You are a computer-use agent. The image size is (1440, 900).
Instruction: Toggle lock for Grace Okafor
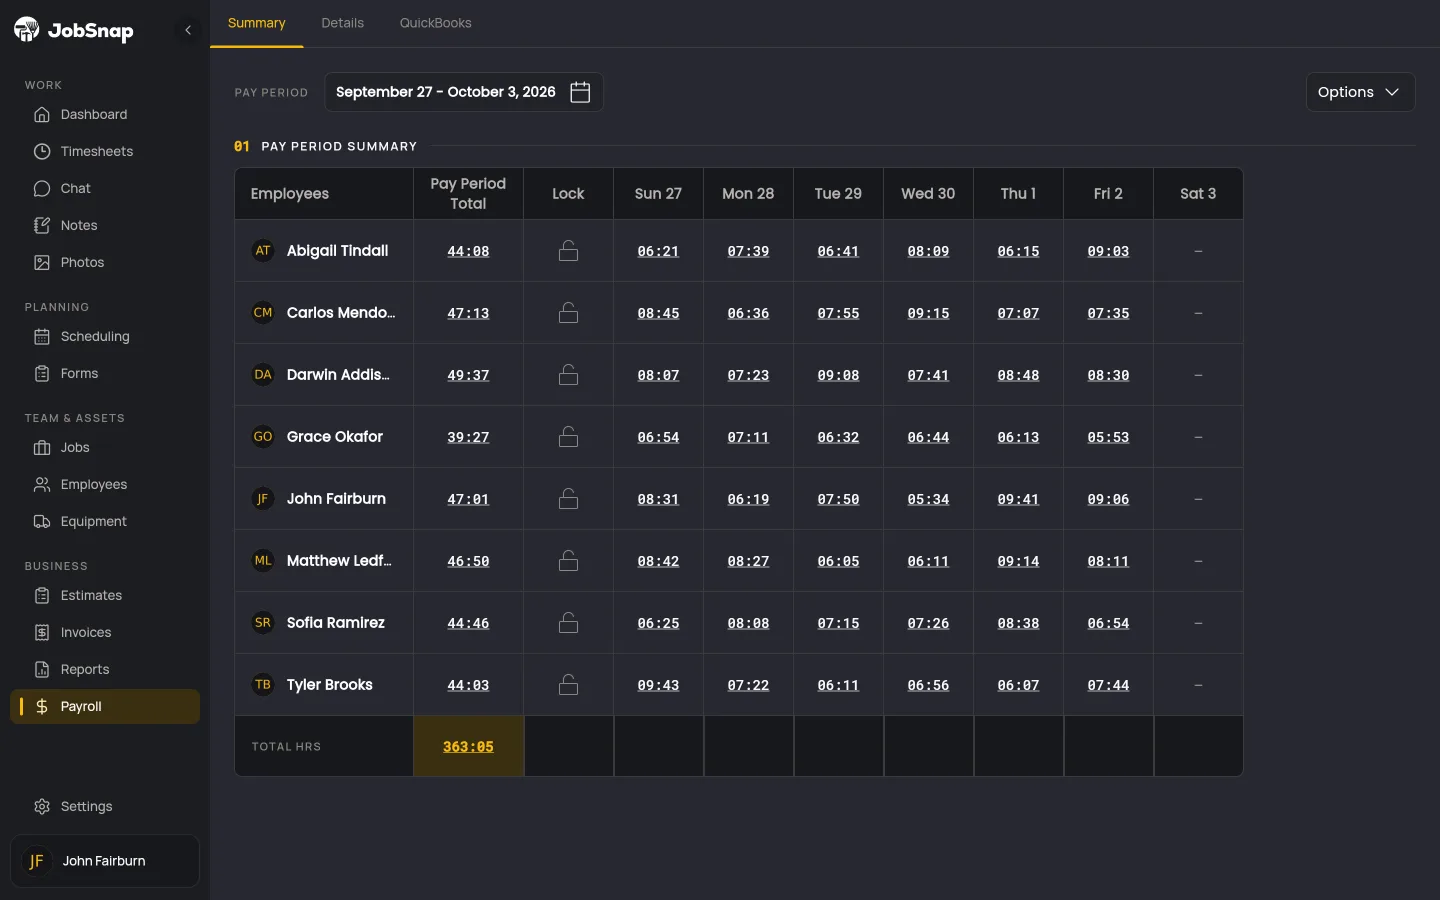click(x=568, y=437)
